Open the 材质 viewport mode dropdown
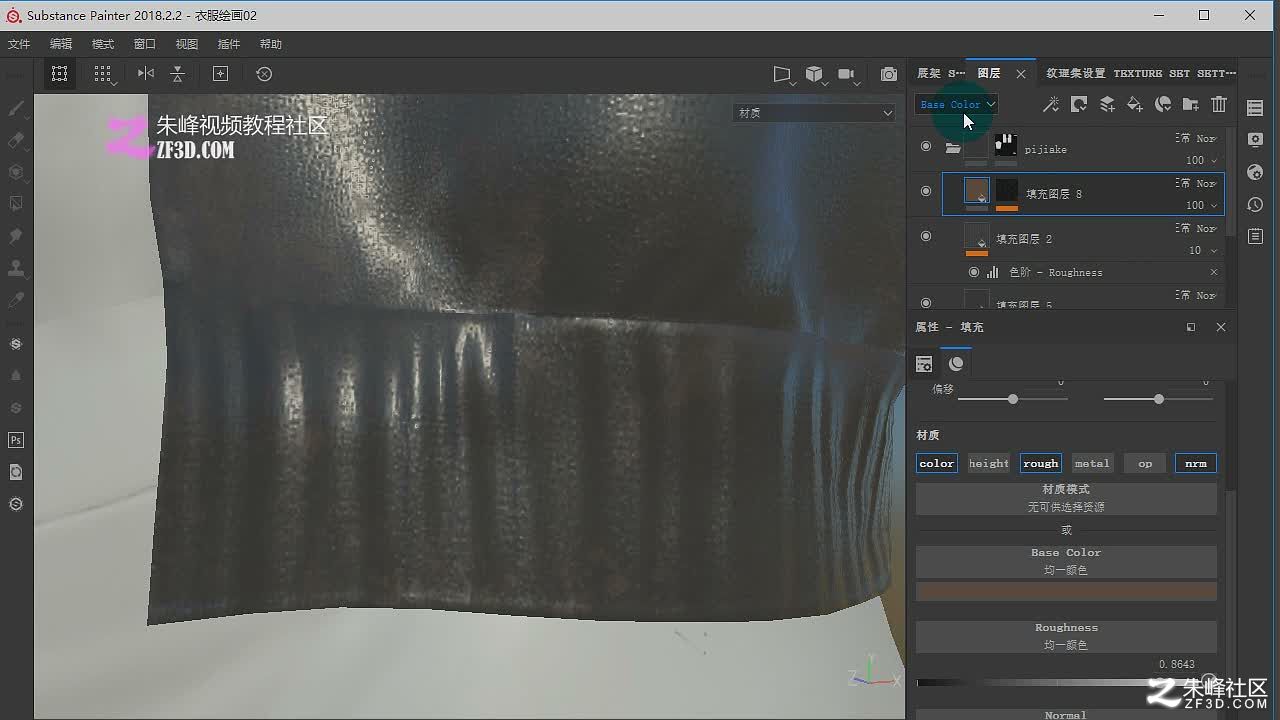1280x720 pixels. (814, 113)
